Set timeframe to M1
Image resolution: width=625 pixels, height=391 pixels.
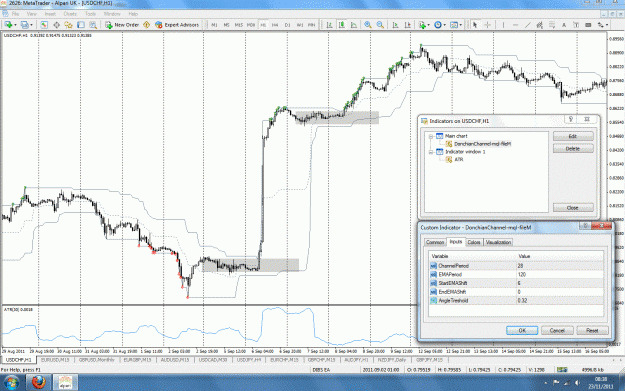tap(214, 25)
